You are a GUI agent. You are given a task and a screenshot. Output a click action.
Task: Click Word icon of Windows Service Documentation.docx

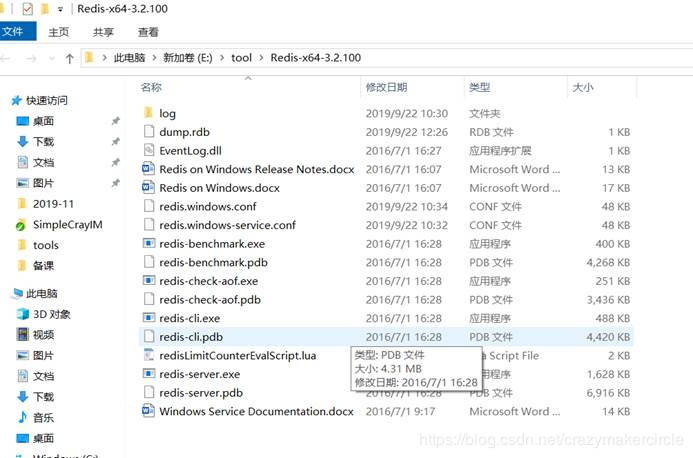(x=148, y=411)
